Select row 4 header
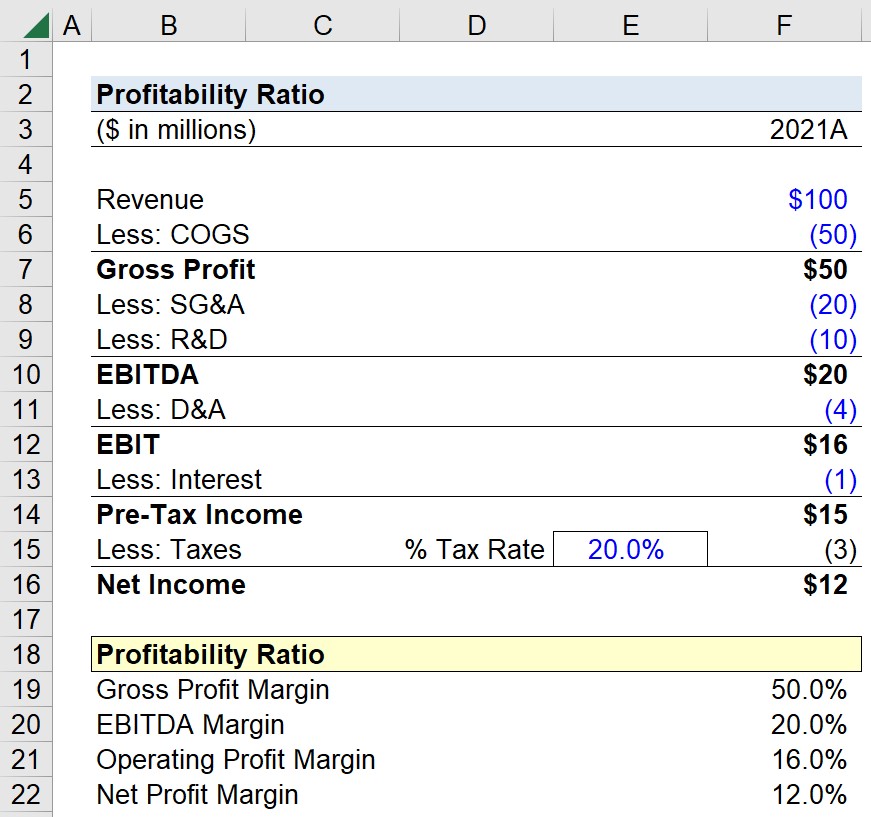 (x=26, y=164)
